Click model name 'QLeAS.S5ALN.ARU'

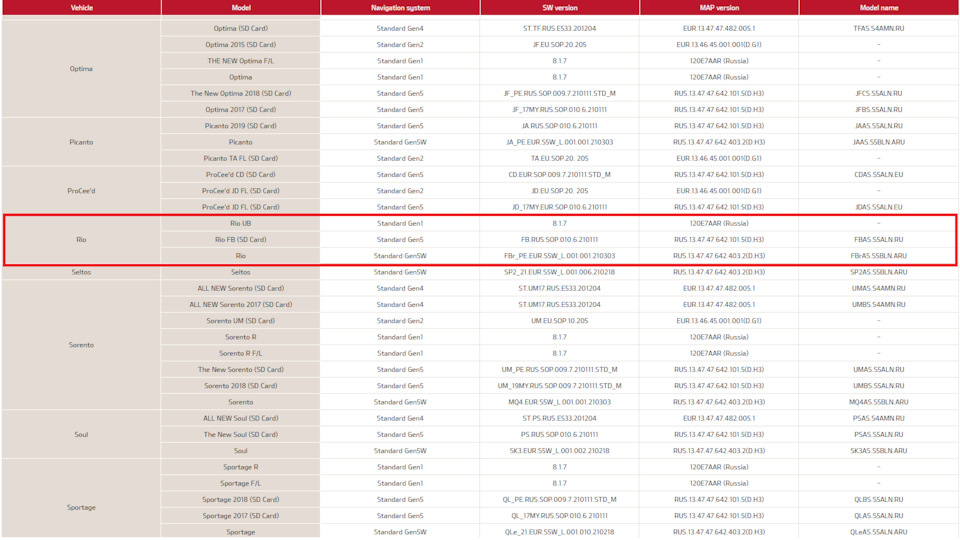879,532
